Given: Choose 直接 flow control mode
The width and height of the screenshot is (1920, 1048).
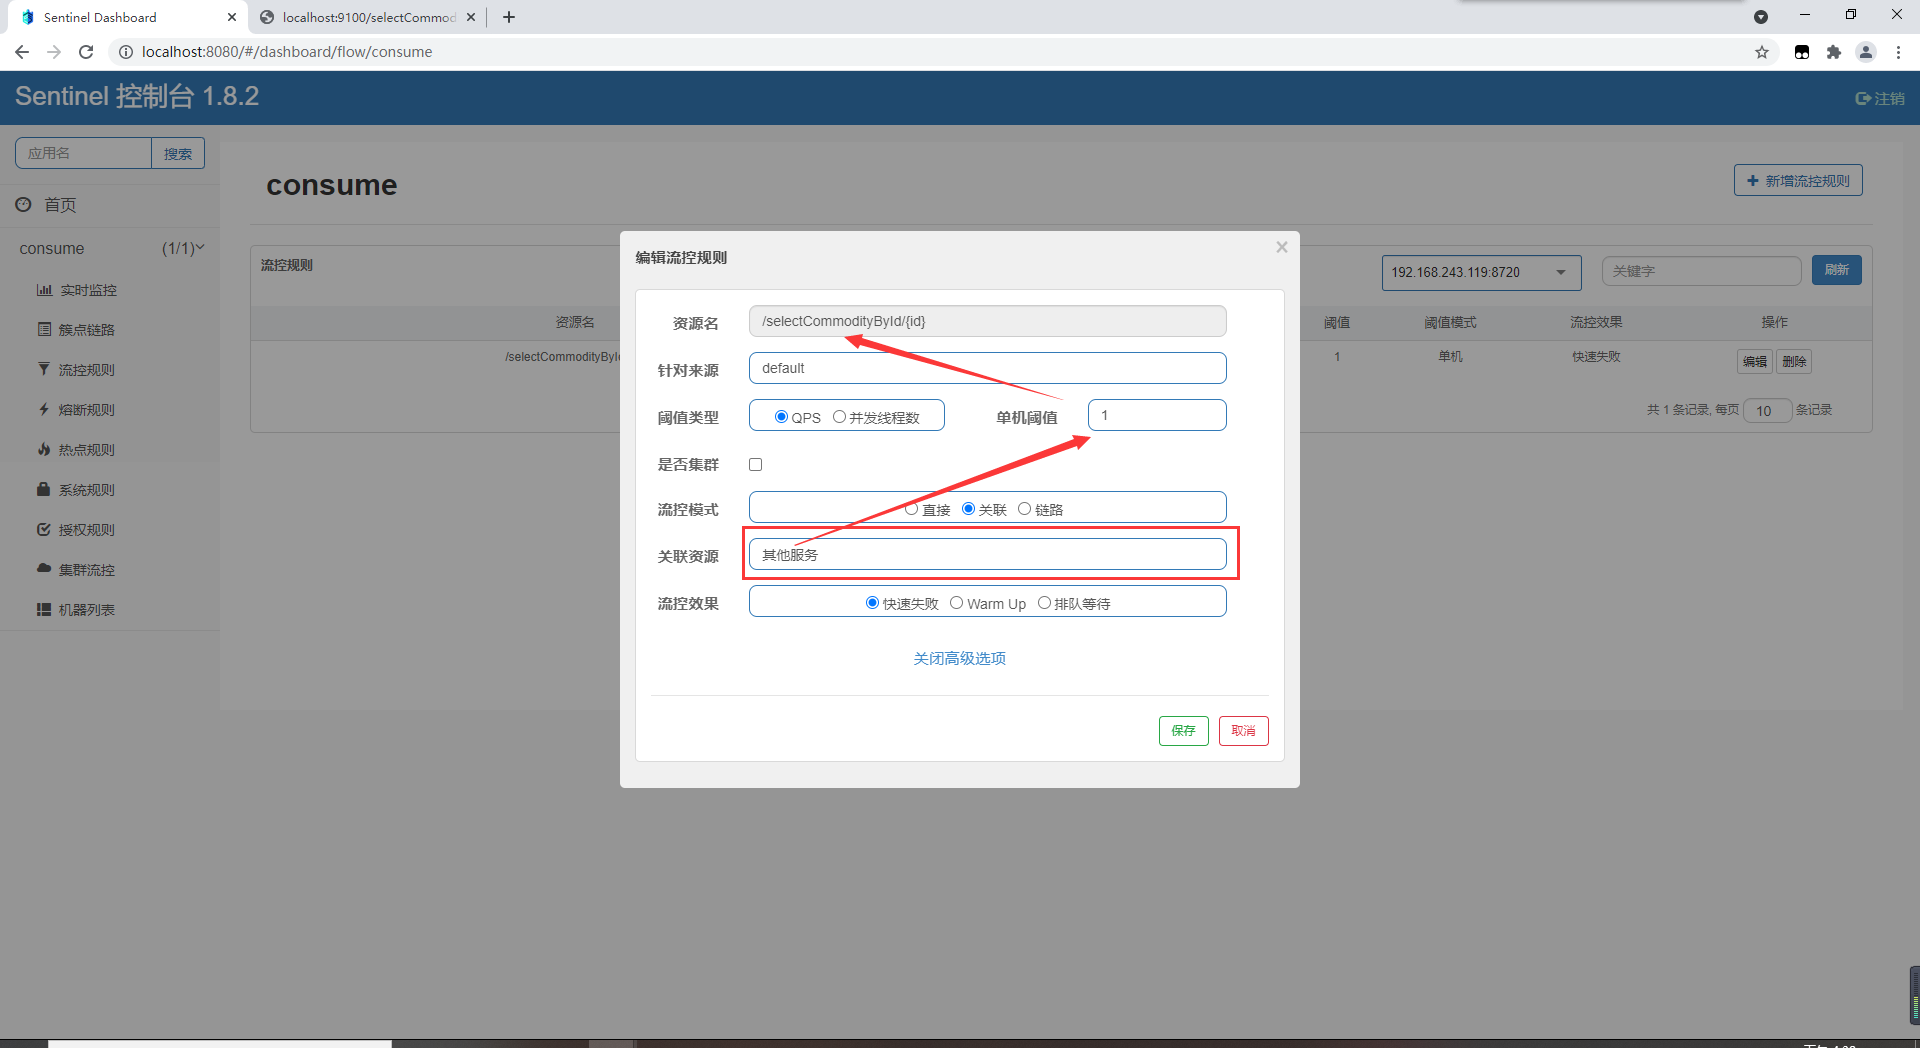Looking at the screenshot, I should 911,509.
